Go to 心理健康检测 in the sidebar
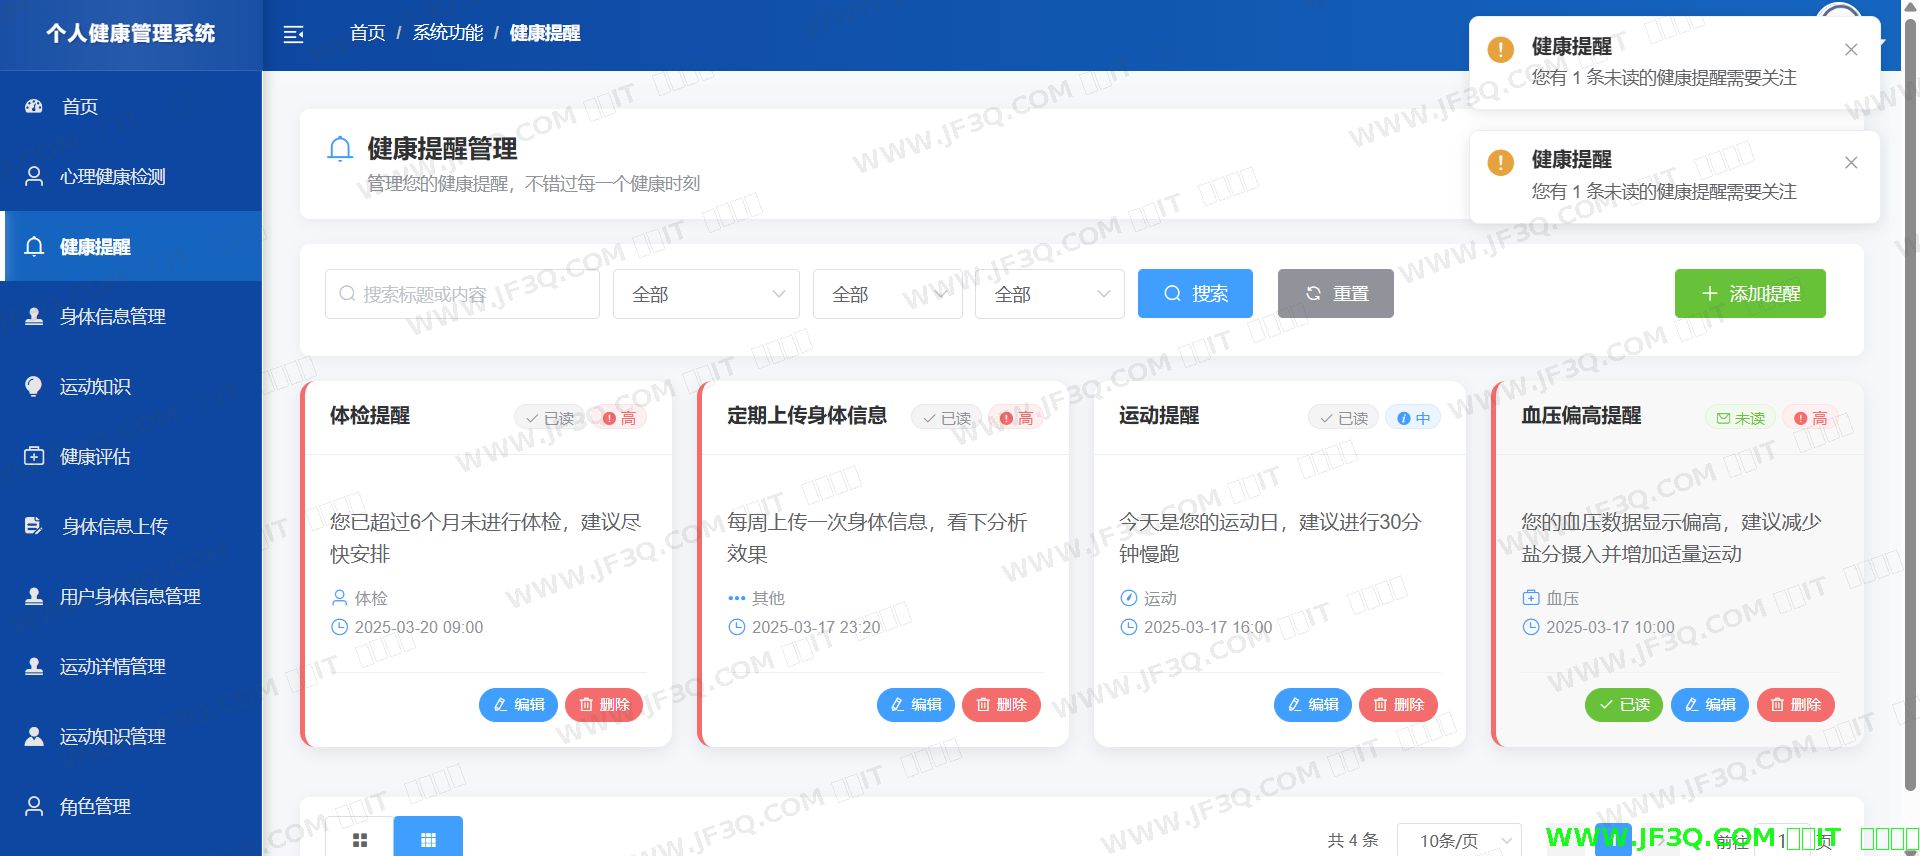 point(112,177)
